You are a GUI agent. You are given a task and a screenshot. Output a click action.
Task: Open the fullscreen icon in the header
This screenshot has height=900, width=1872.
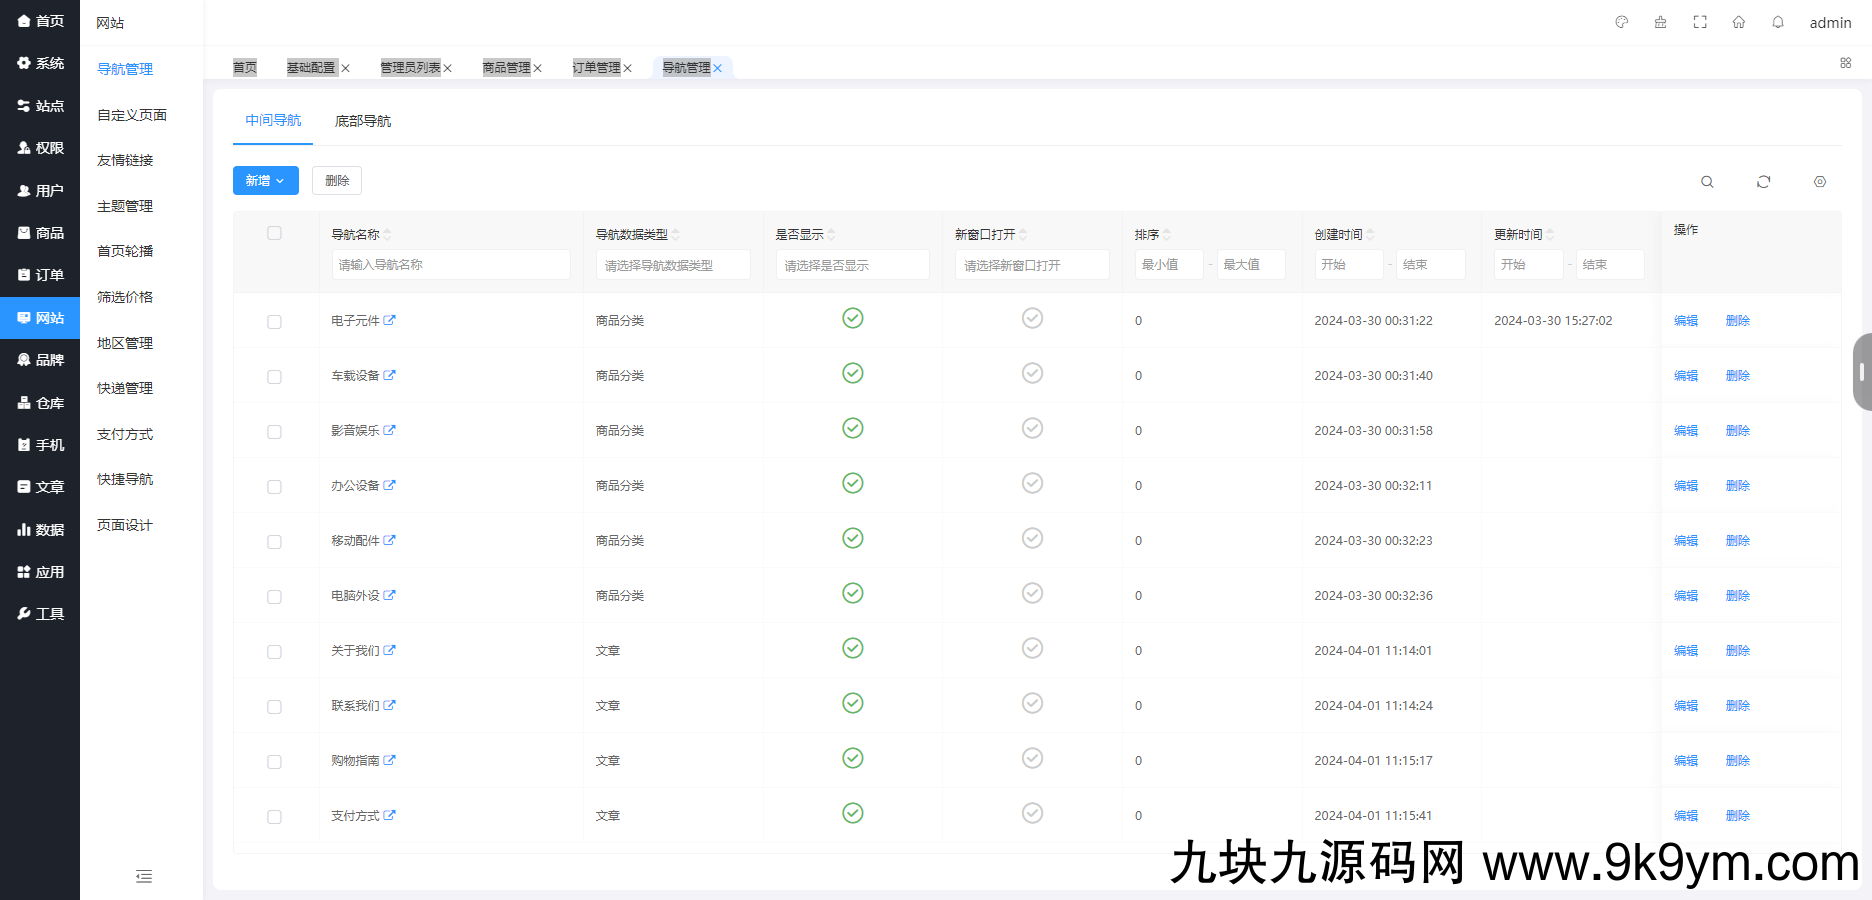[1700, 21]
